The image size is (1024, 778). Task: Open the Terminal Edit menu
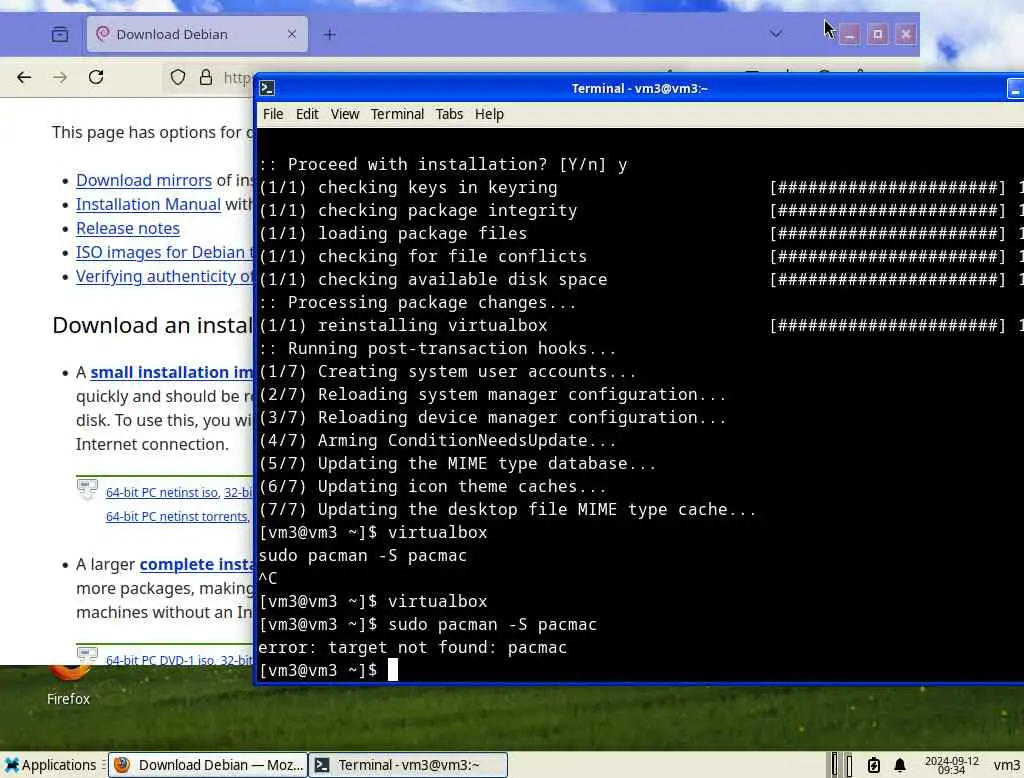(x=307, y=114)
